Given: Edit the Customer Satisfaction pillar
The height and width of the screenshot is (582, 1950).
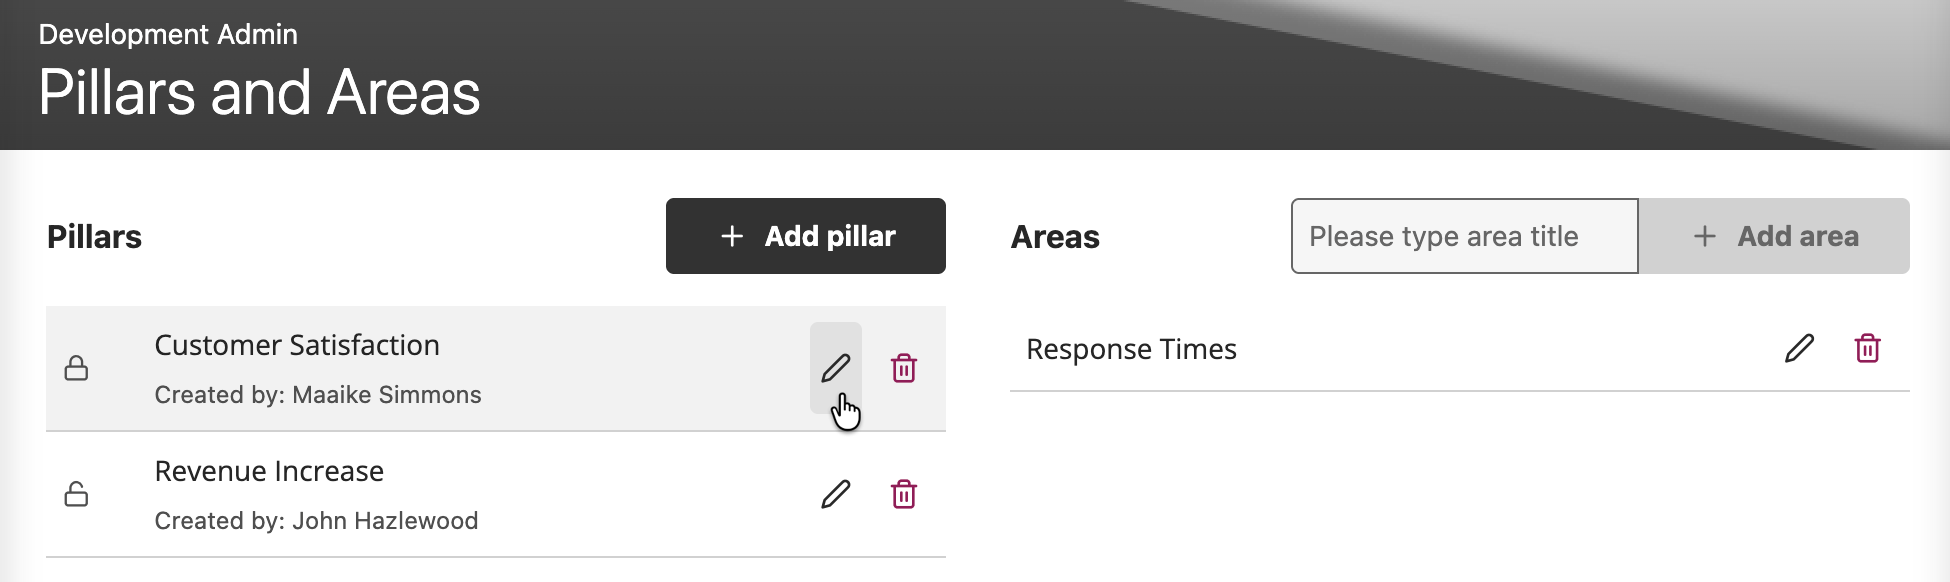Looking at the screenshot, I should [836, 368].
